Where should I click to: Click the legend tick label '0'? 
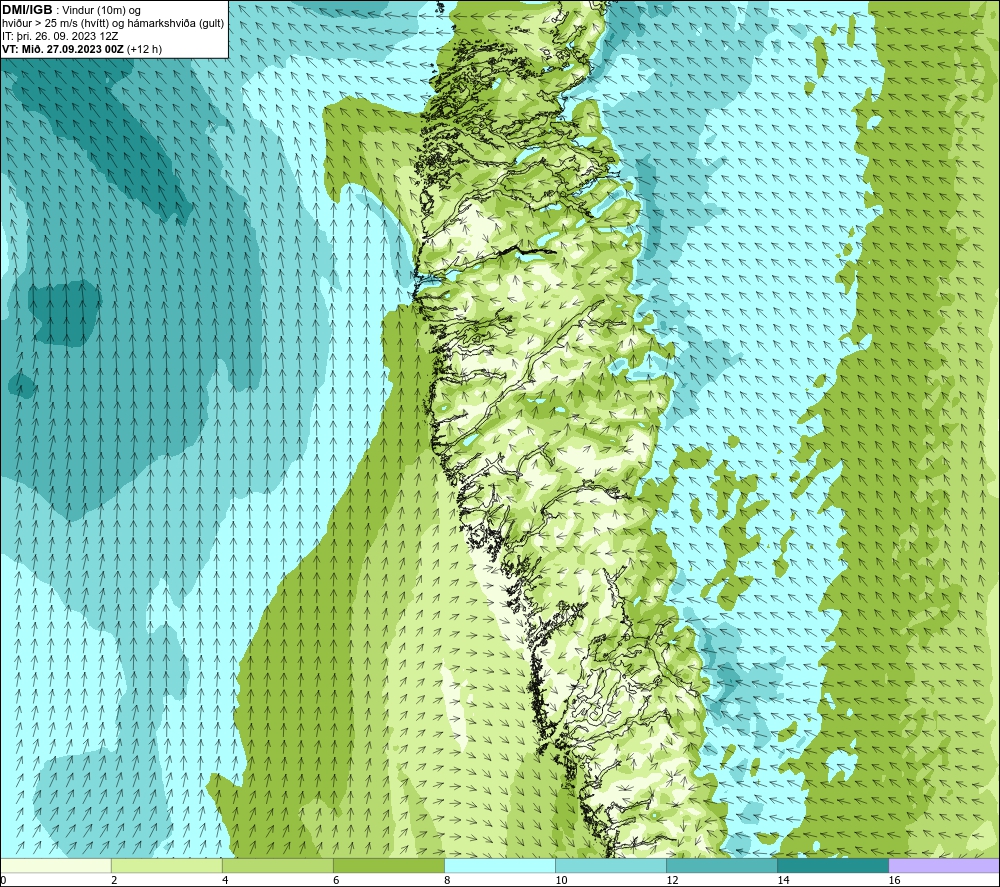(3, 880)
